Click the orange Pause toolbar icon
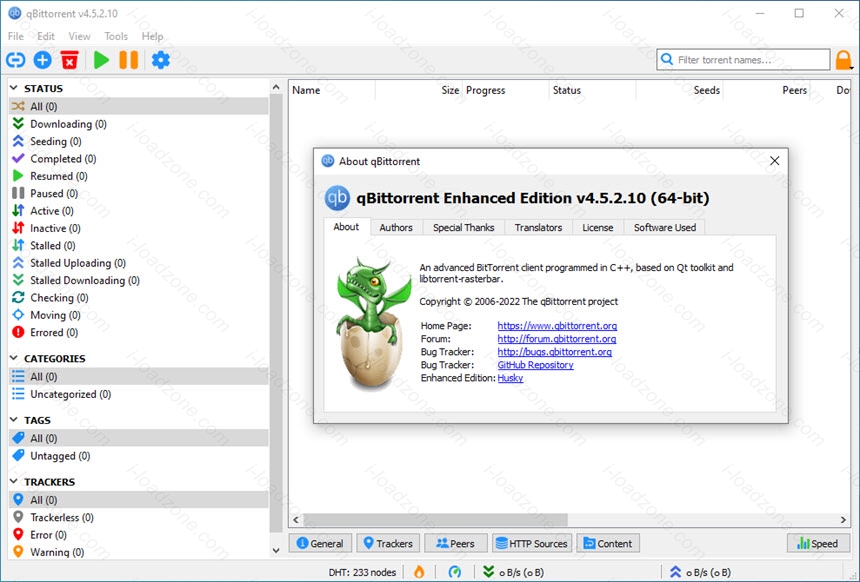The image size is (860, 582). tap(129, 60)
